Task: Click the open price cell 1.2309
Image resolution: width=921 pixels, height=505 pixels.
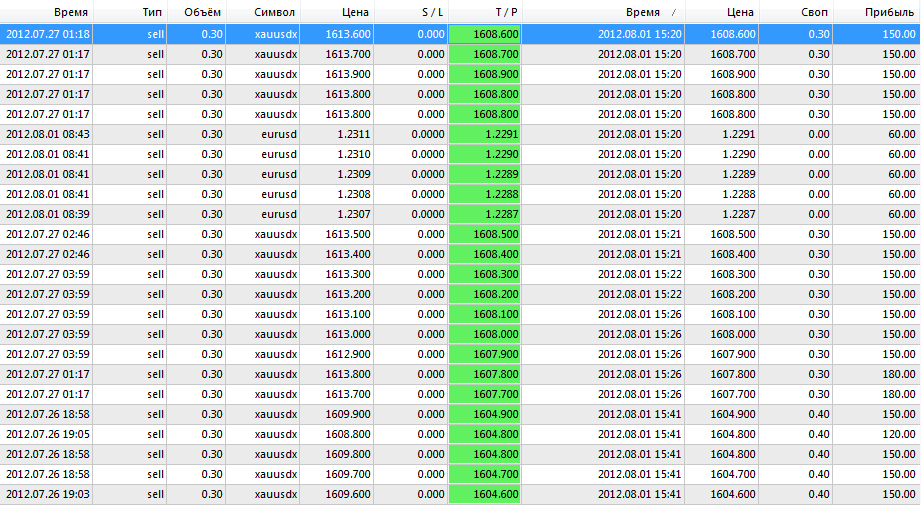Action: [337, 174]
